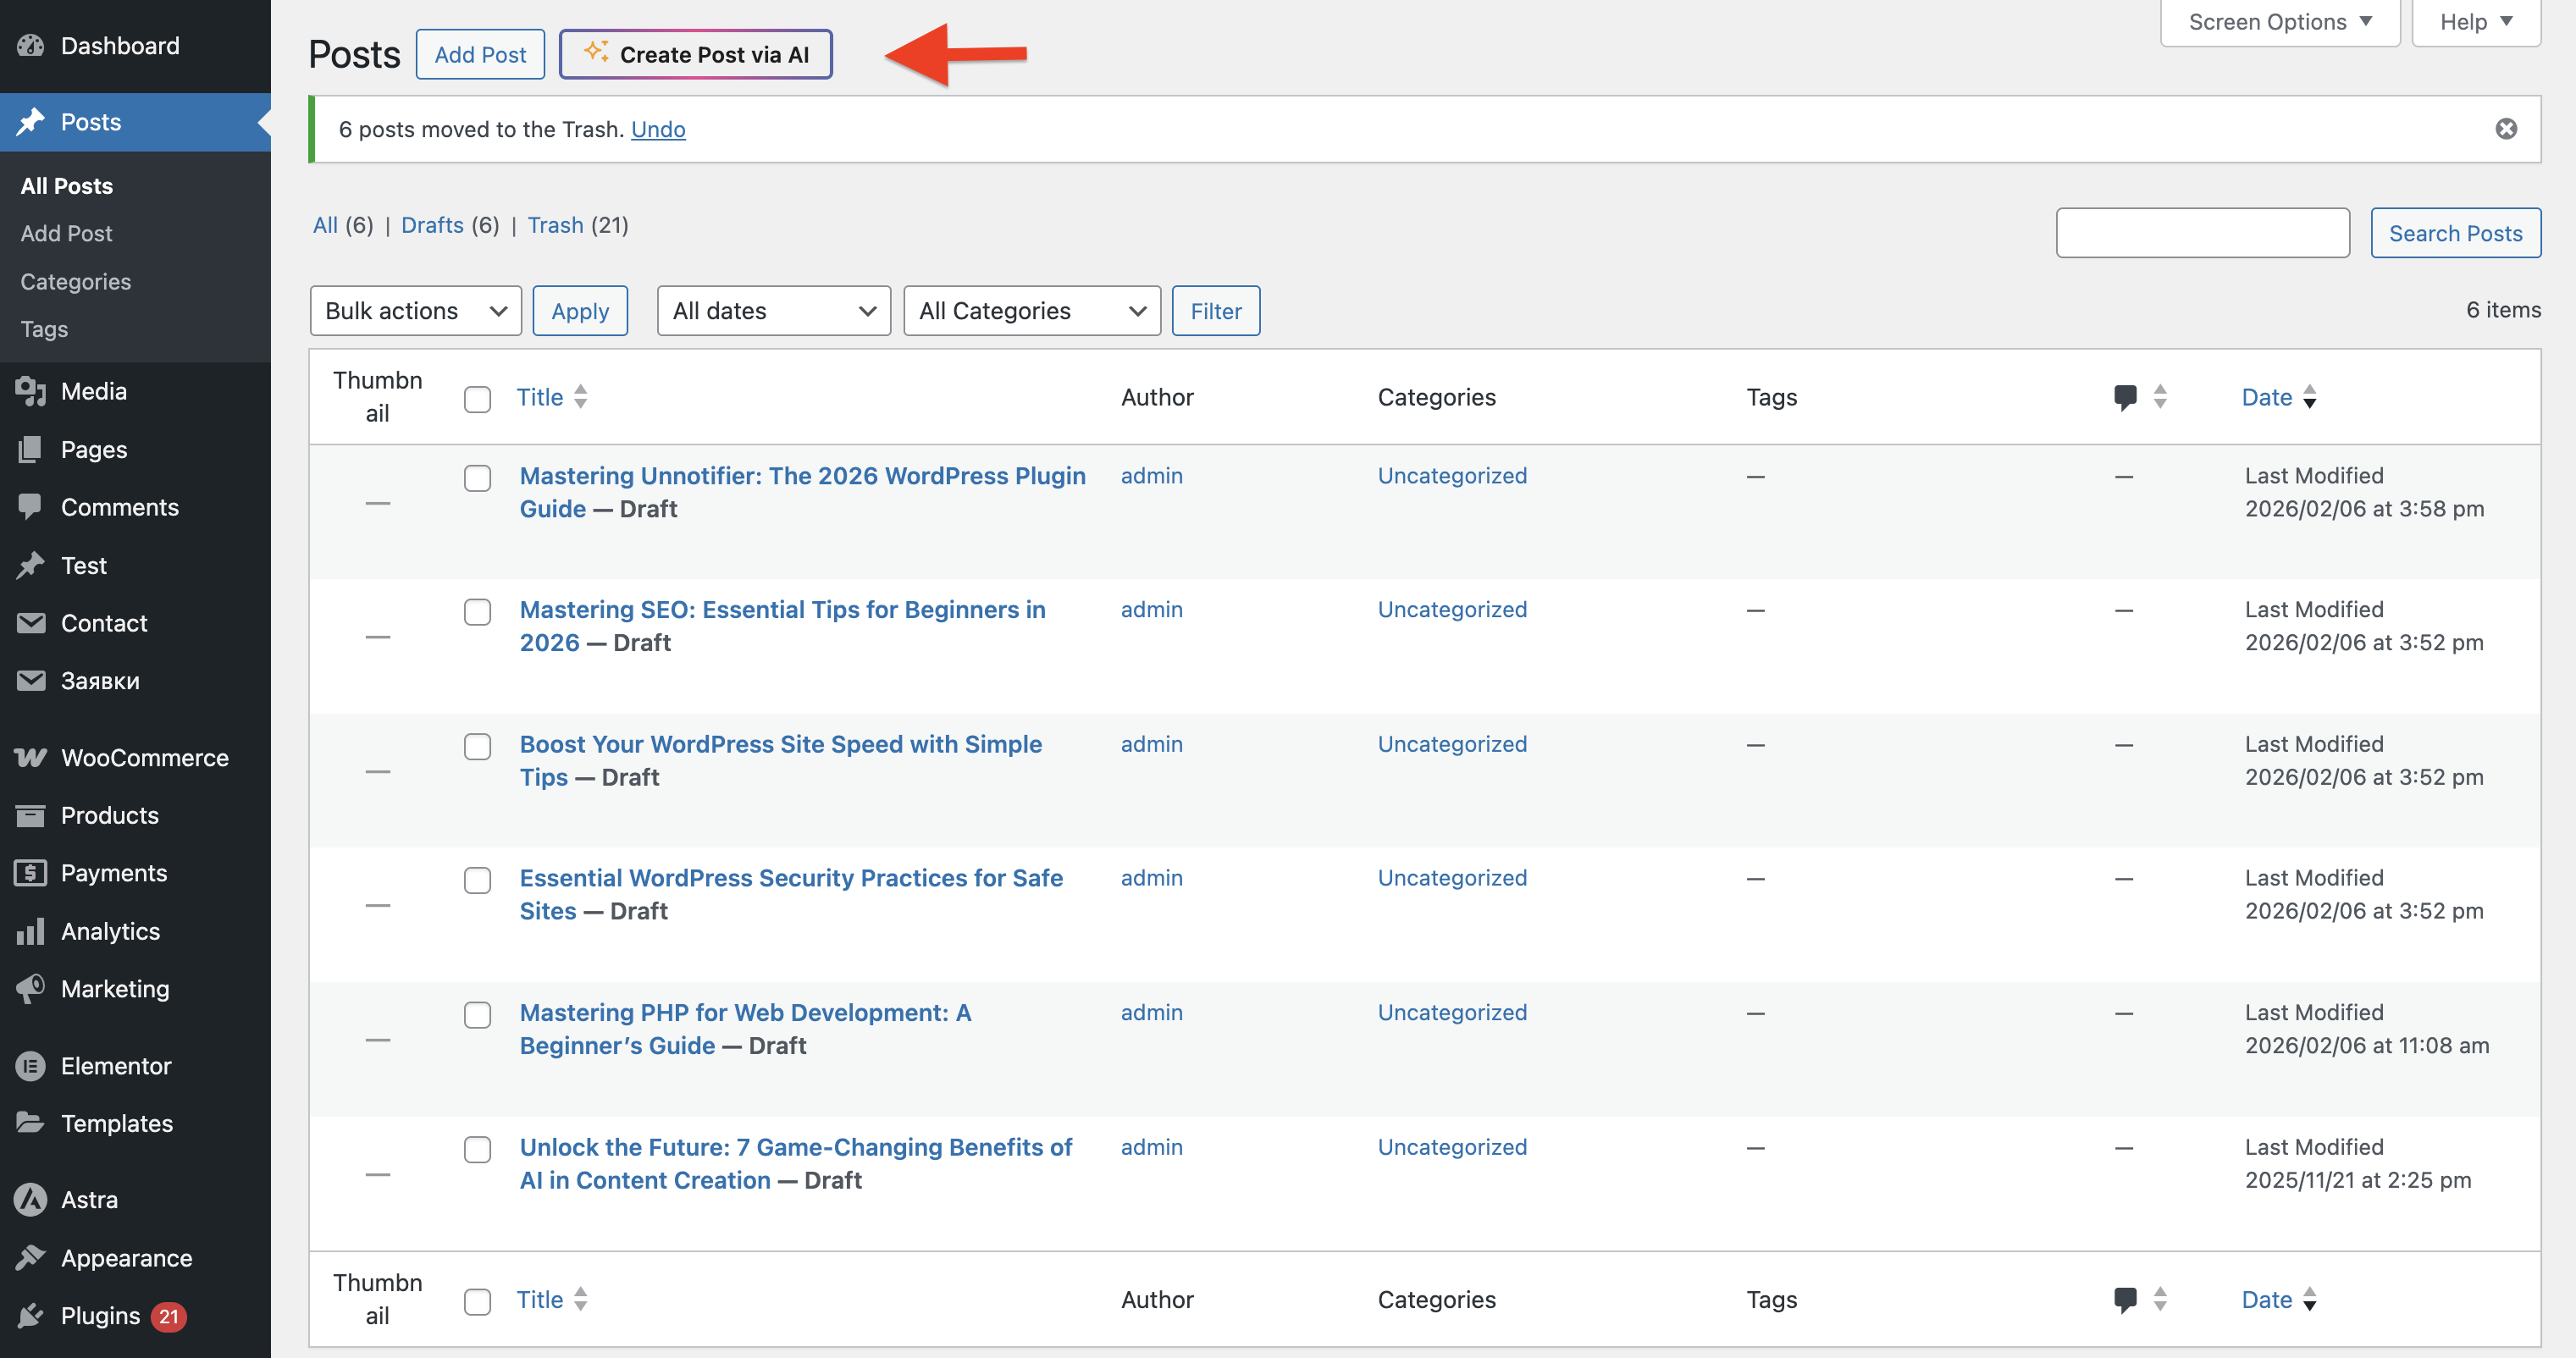Click the Elementor sidebar icon

pyautogui.click(x=30, y=1065)
